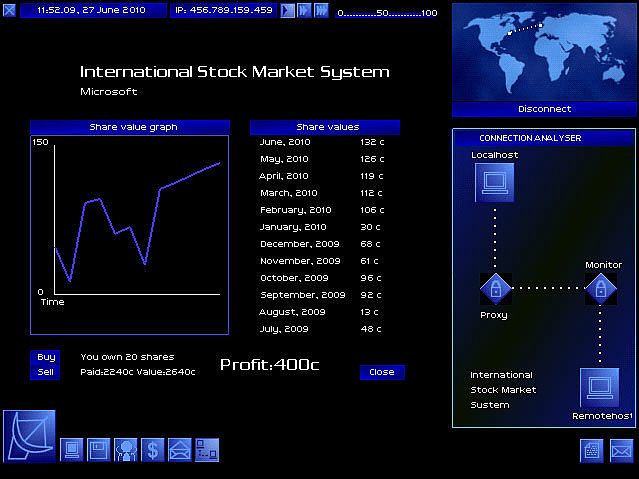Open the satellite dish software menu

click(29, 436)
